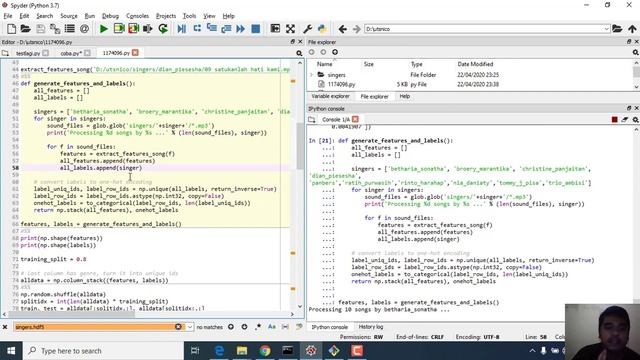Viewport: 640px width, 360px height.
Task: Clear the find text field
Action: pyautogui.click(x=178, y=327)
